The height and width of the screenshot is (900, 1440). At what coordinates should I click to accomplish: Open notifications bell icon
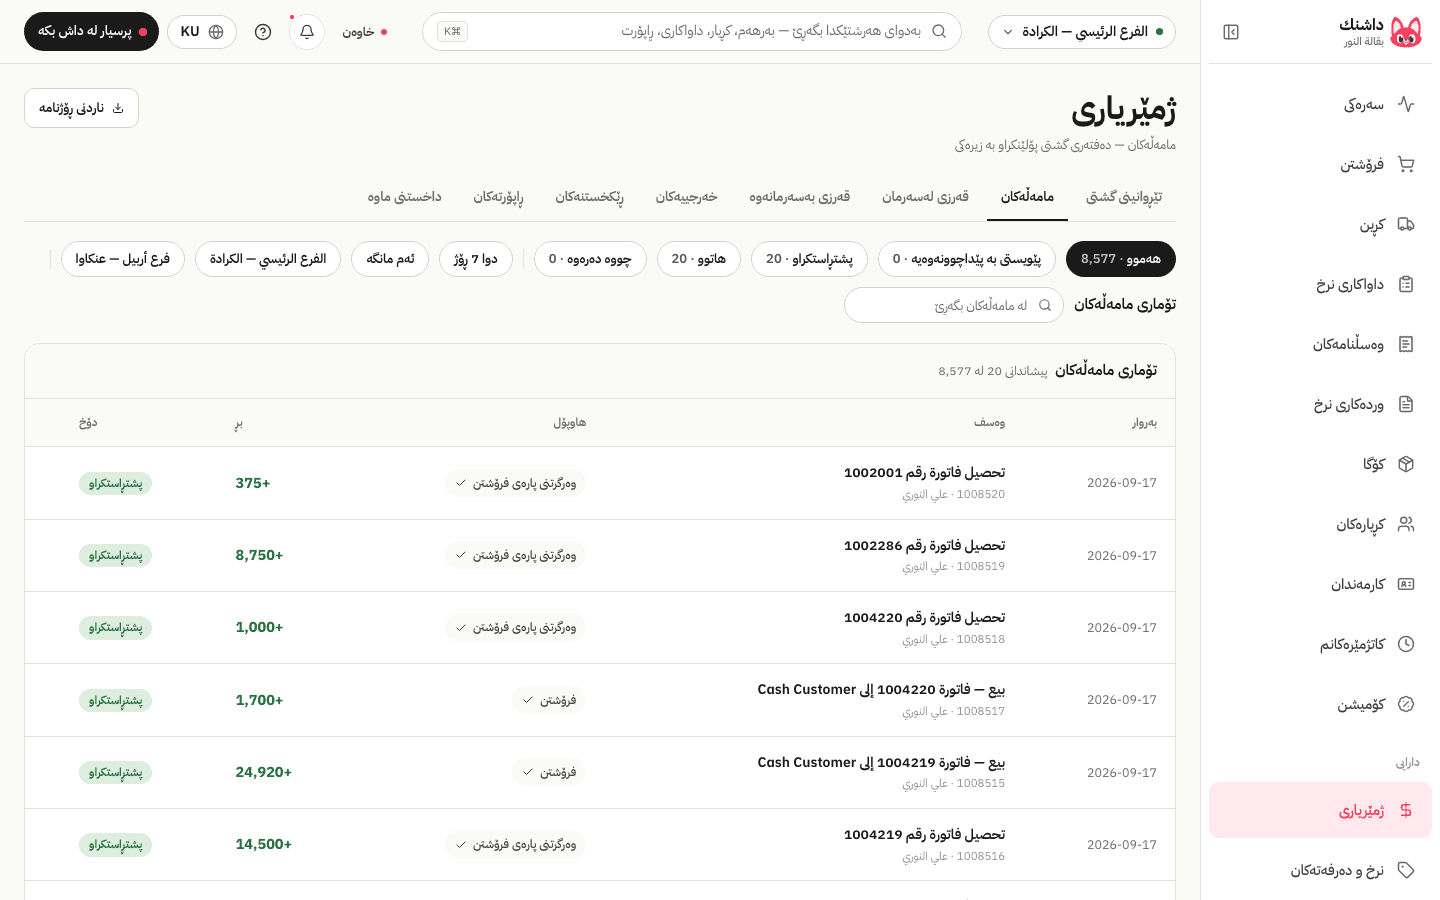tap(307, 32)
